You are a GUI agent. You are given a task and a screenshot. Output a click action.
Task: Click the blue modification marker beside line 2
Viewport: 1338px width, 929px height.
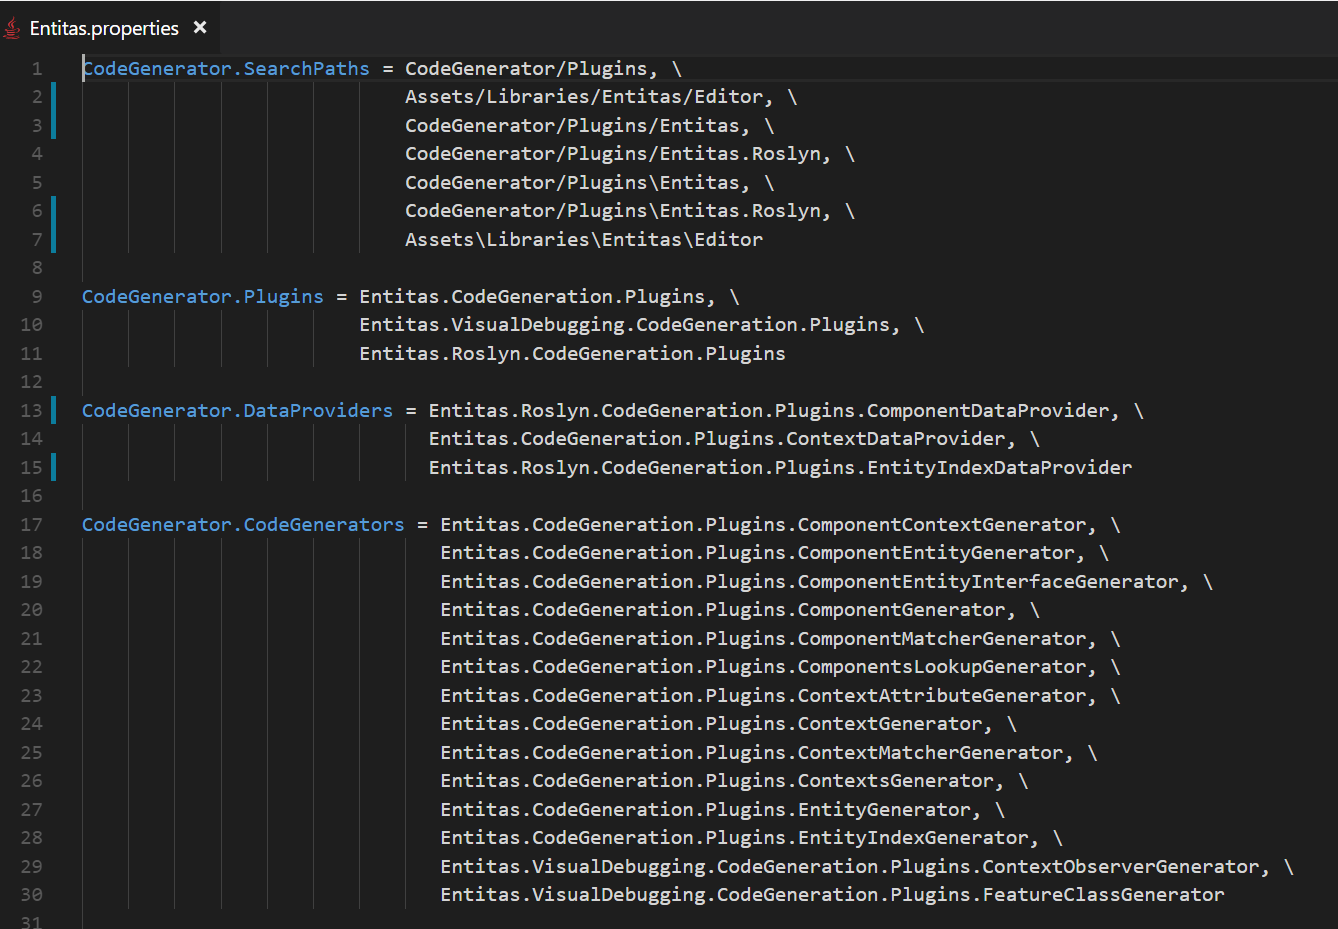tap(55, 96)
